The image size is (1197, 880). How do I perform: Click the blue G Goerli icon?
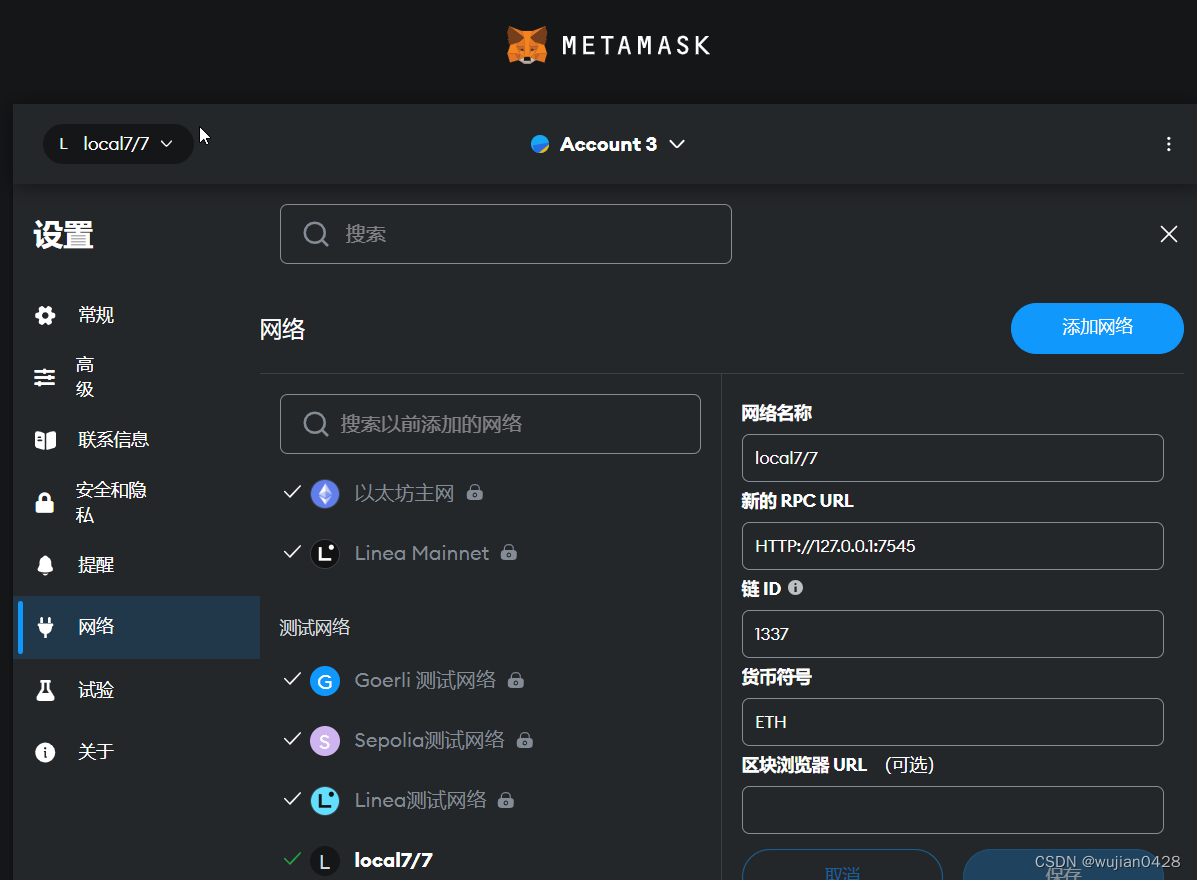coord(325,681)
